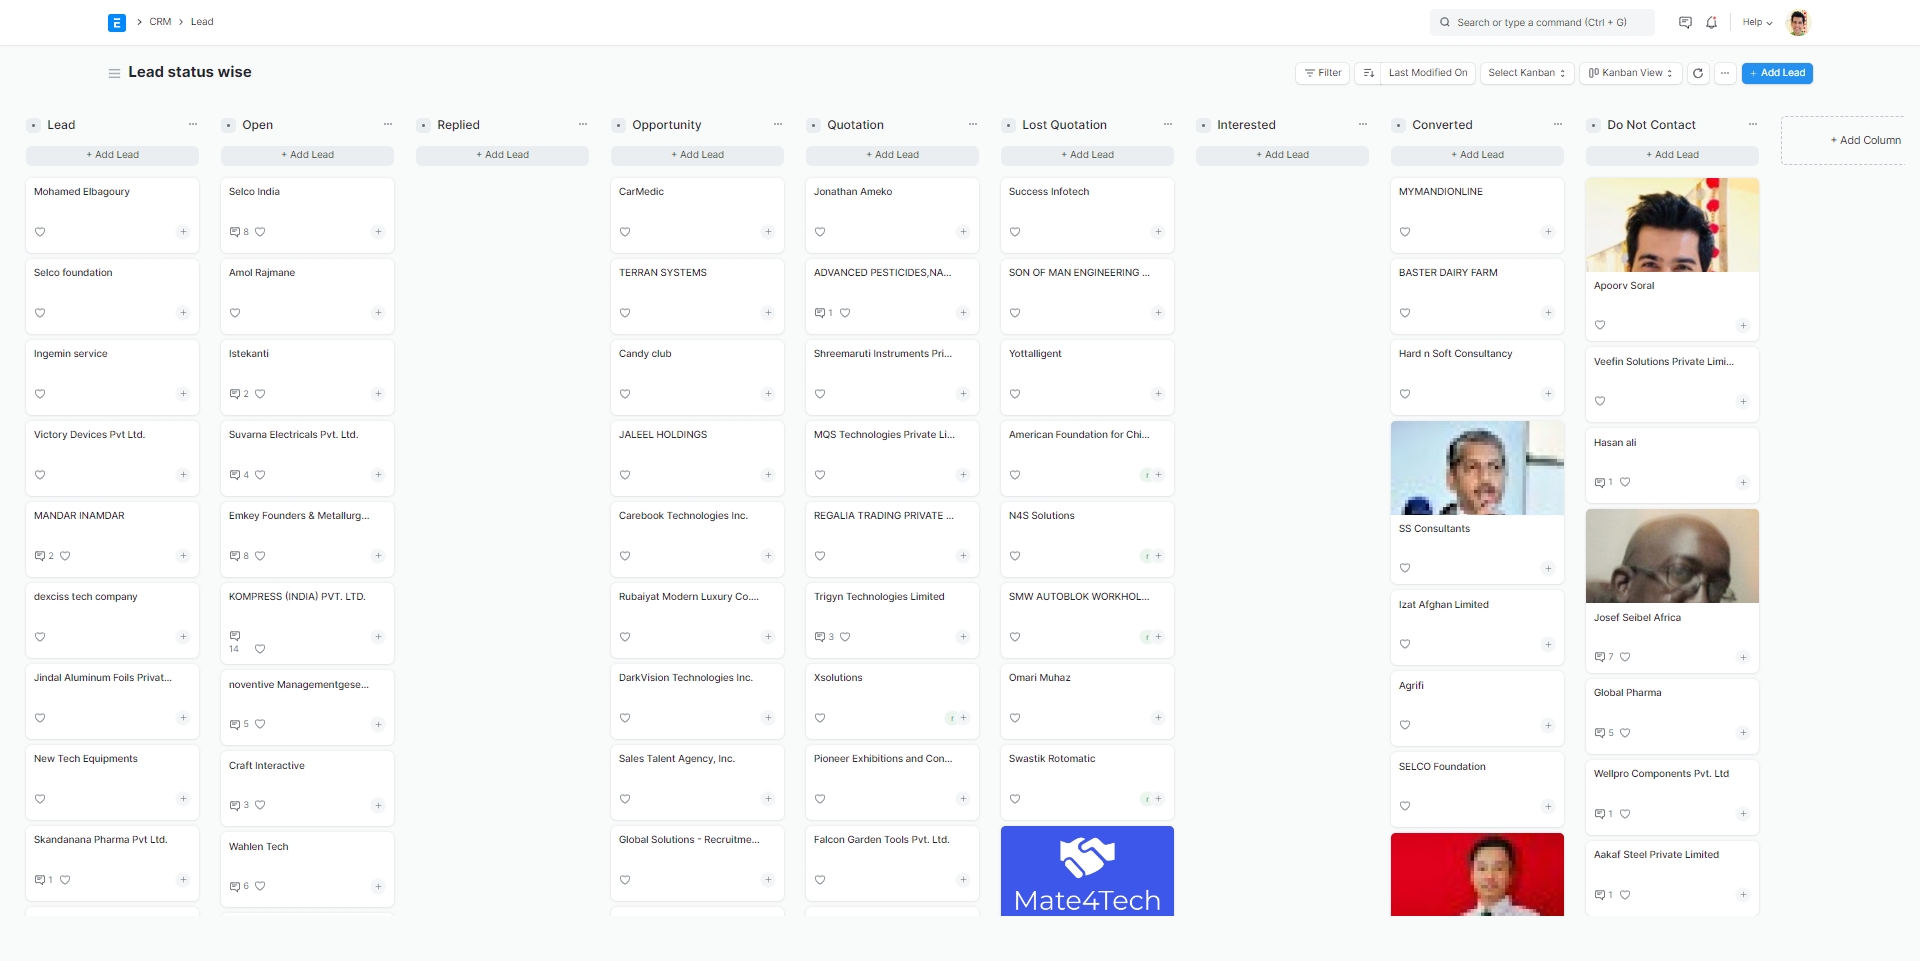Open the Opportunity column options menu

(x=778, y=125)
